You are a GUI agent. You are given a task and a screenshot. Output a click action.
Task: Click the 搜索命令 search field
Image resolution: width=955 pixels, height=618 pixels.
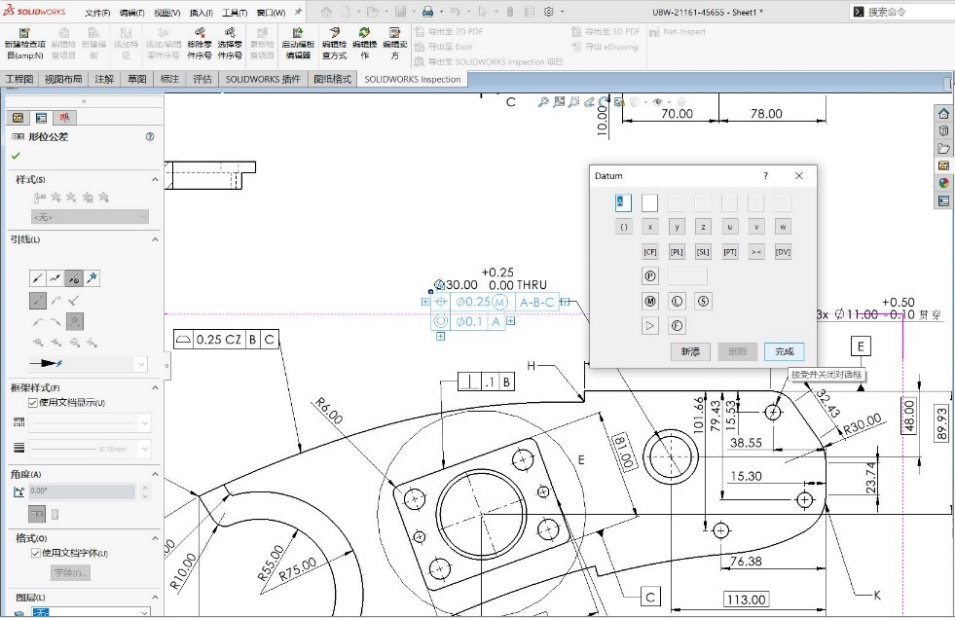pos(900,12)
